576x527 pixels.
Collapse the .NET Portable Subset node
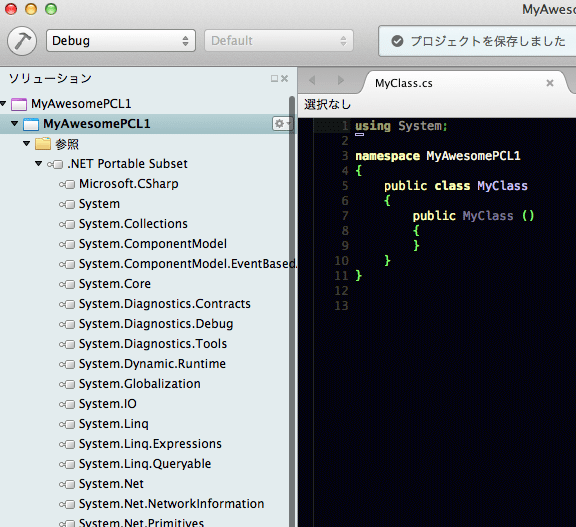(39, 163)
